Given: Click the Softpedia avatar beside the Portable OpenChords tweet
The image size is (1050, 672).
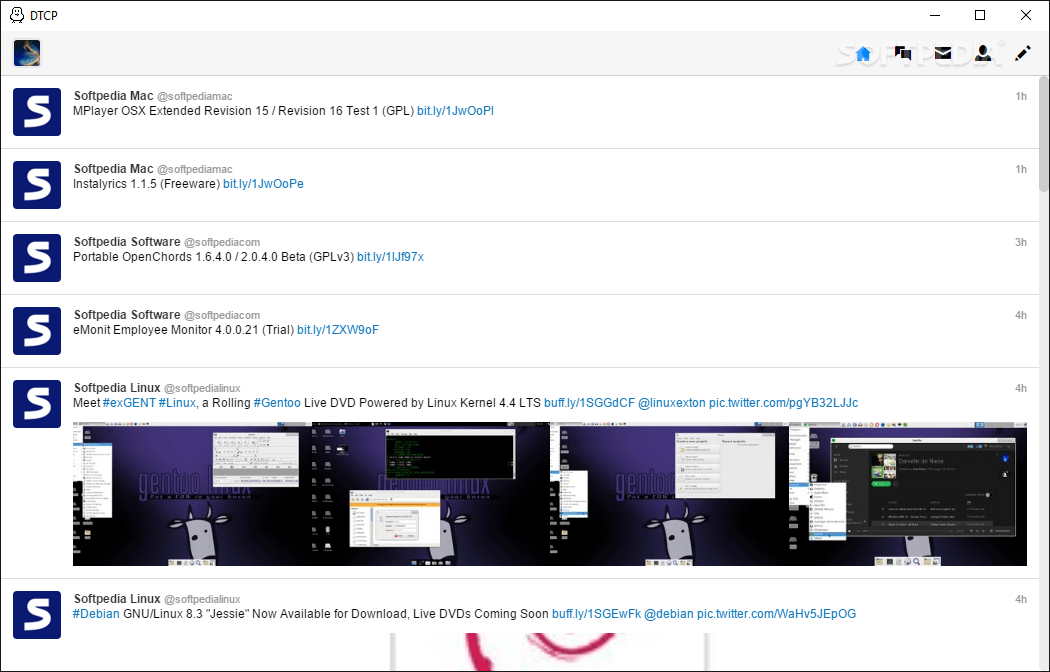Looking at the screenshot, I should tap(37, 258).
